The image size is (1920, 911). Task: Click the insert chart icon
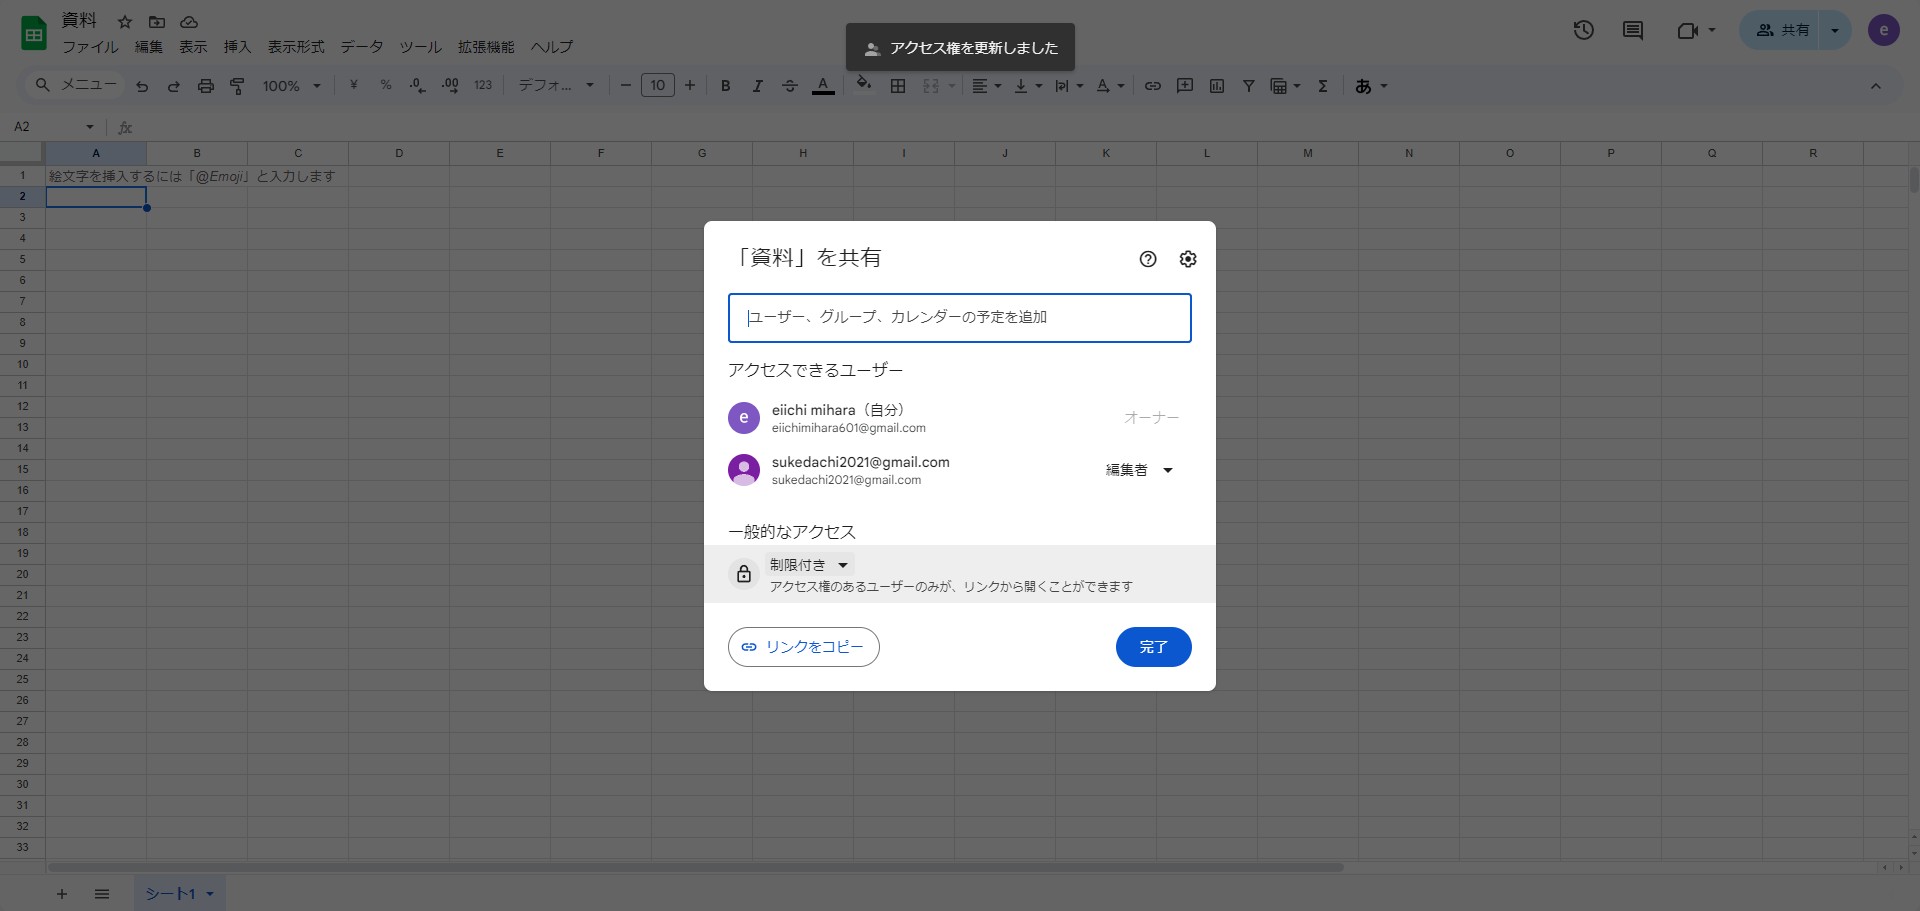coord(1217,86)
